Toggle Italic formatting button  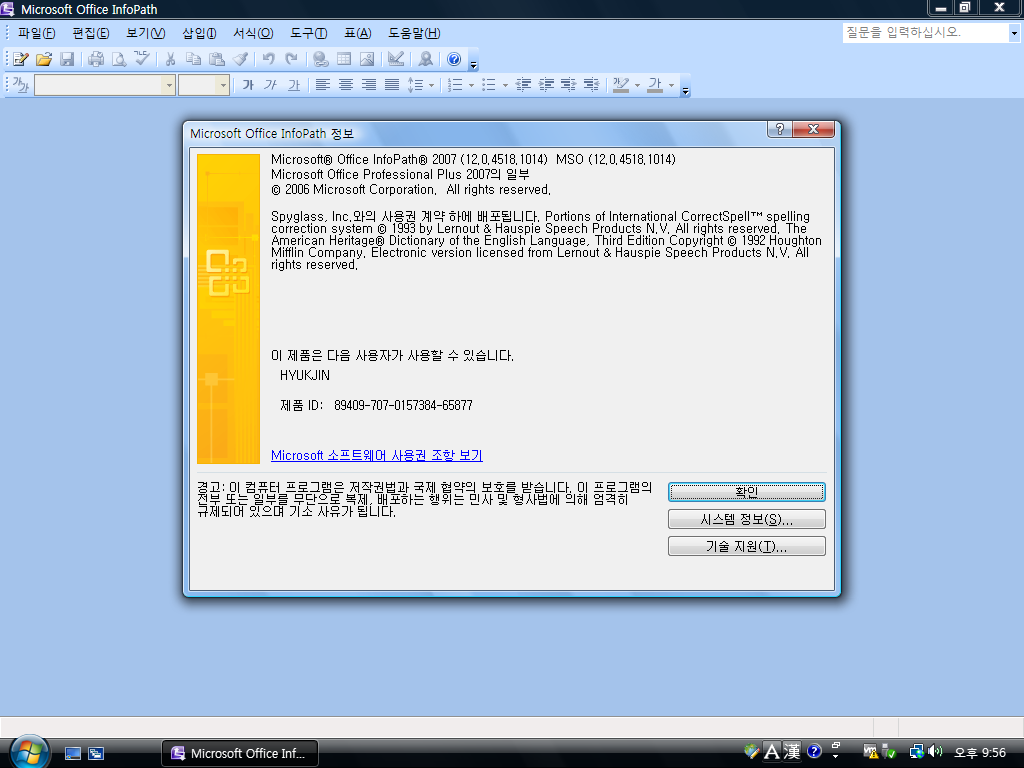coord(270,85)
